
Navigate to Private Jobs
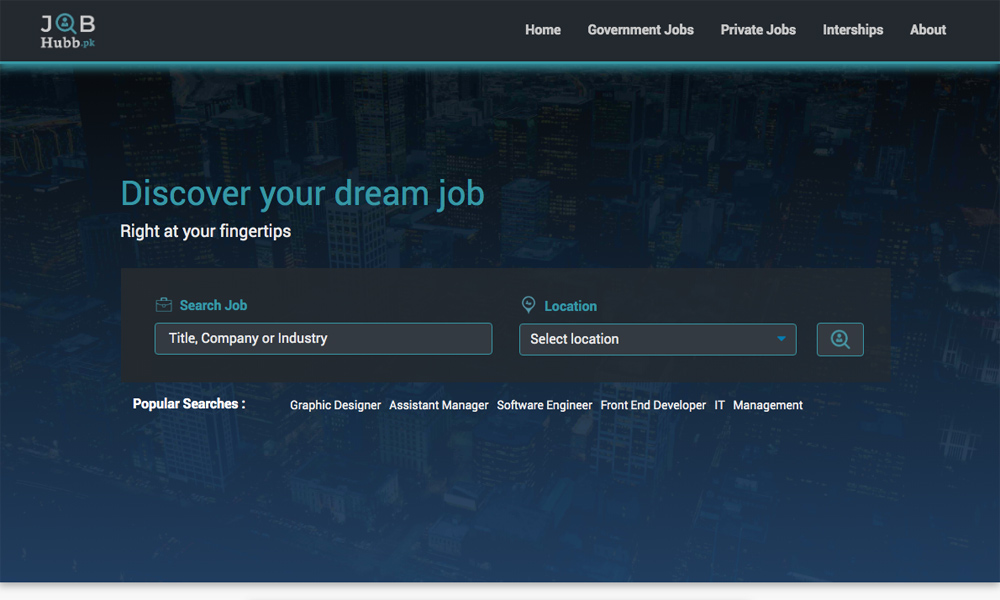758,30
